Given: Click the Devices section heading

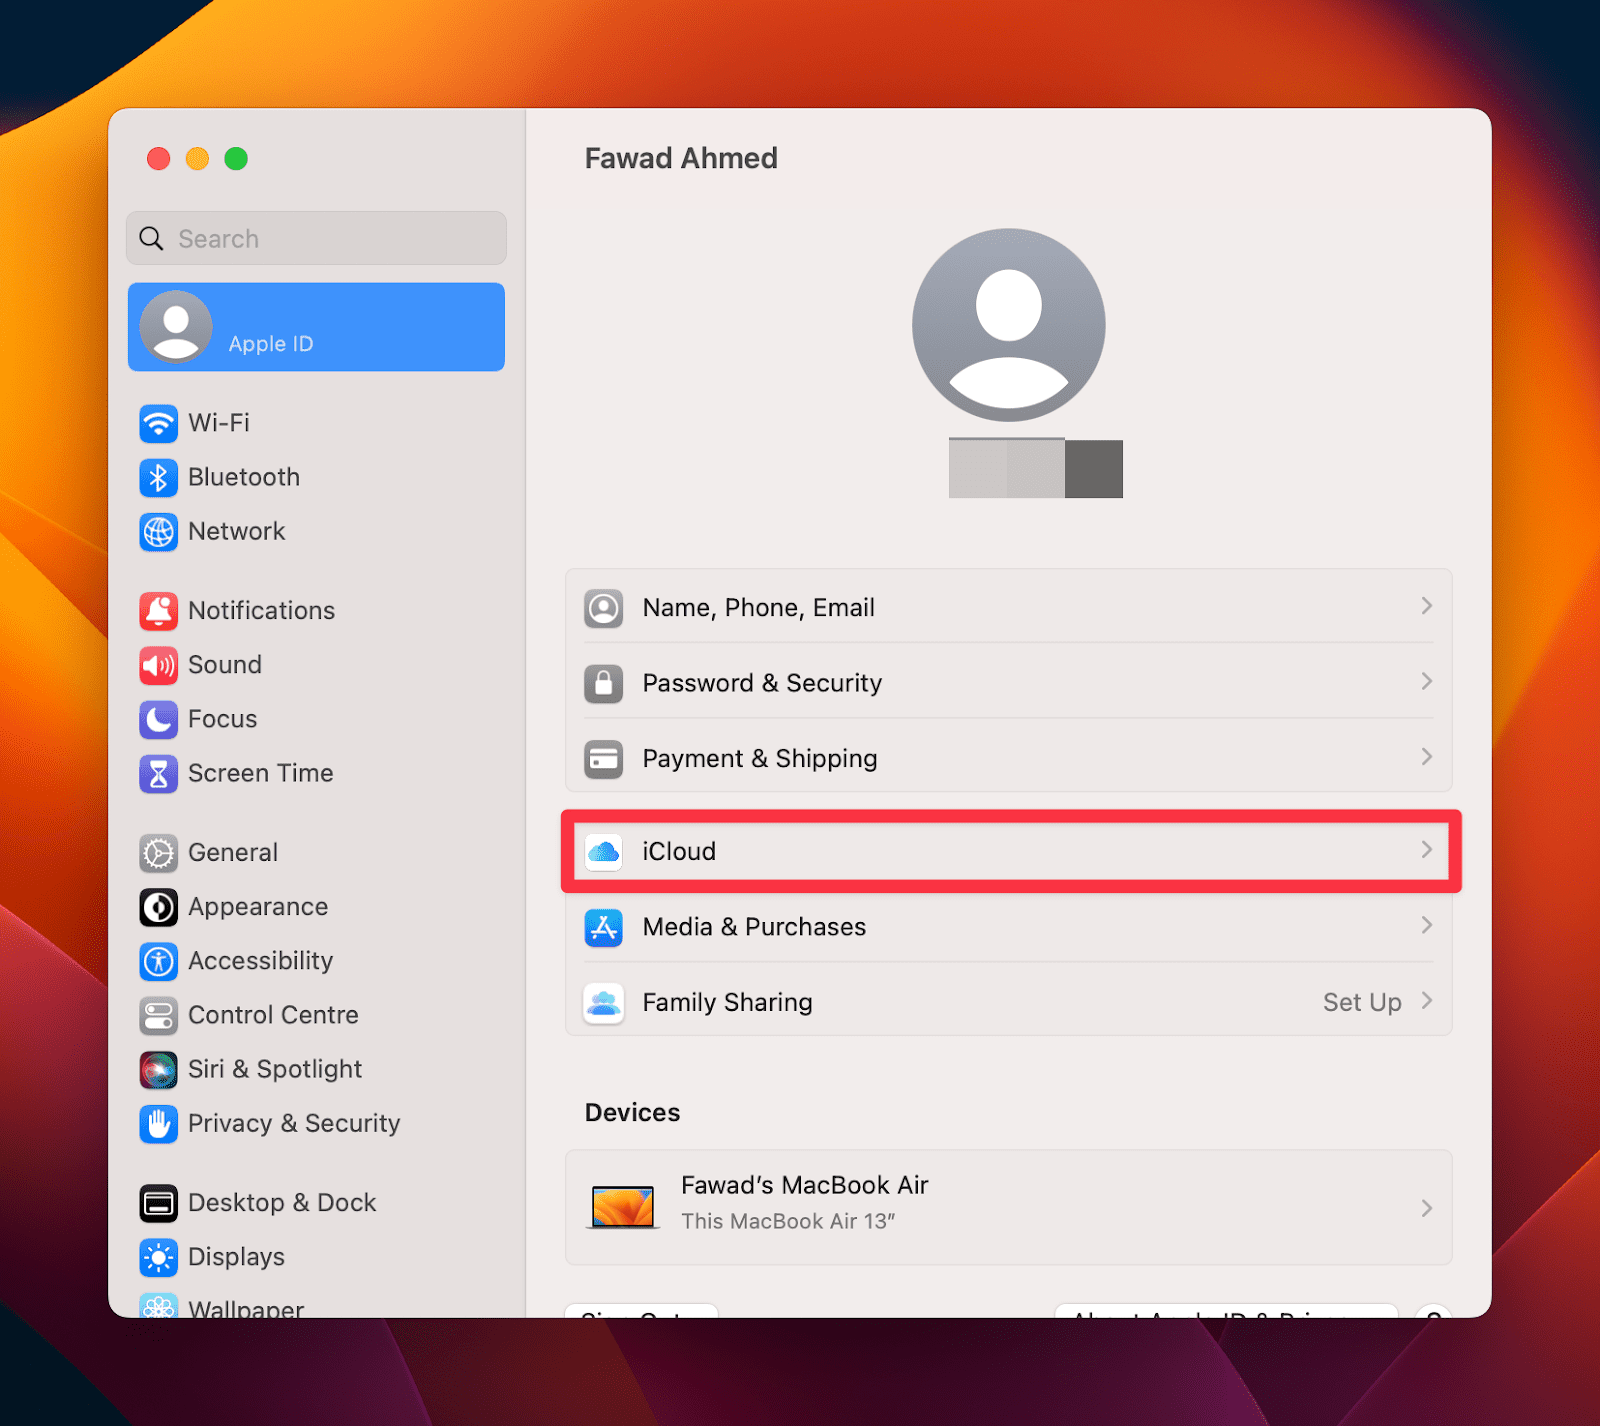Looking at the screenshot, I should point(632,1113).
